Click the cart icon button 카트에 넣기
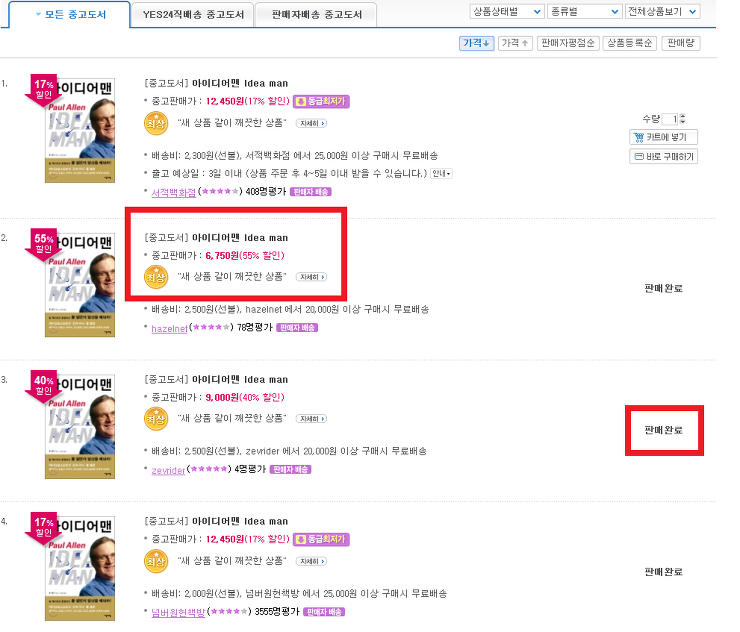Viewport: 740px width, 632px height. (663, 137)
